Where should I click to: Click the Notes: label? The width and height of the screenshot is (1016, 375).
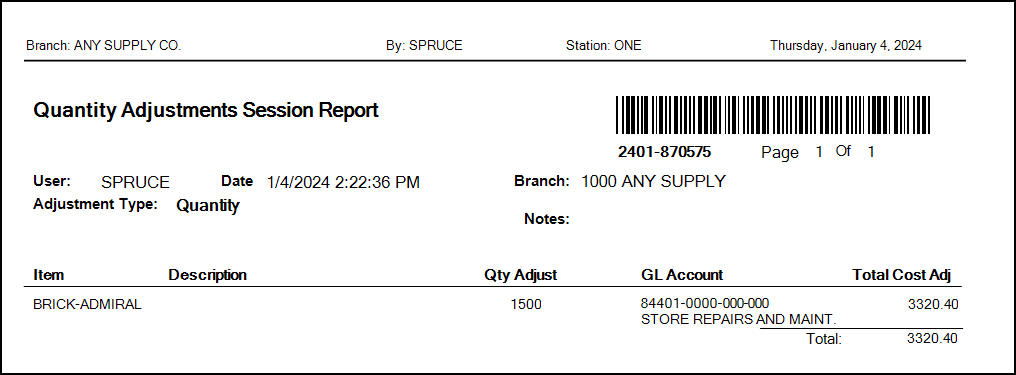(x=546, y=220)
